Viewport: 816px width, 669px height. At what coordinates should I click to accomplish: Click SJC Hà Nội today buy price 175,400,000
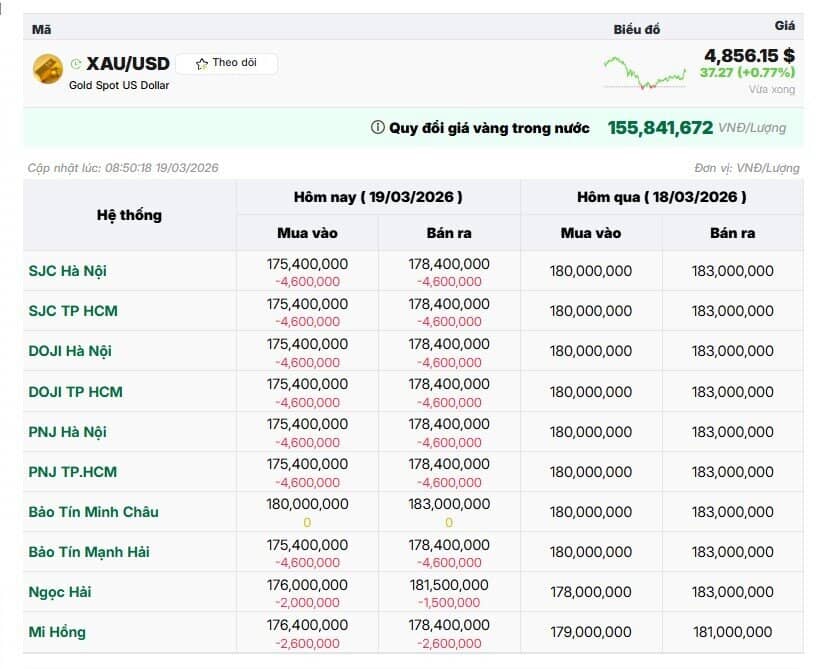point(307,264)
